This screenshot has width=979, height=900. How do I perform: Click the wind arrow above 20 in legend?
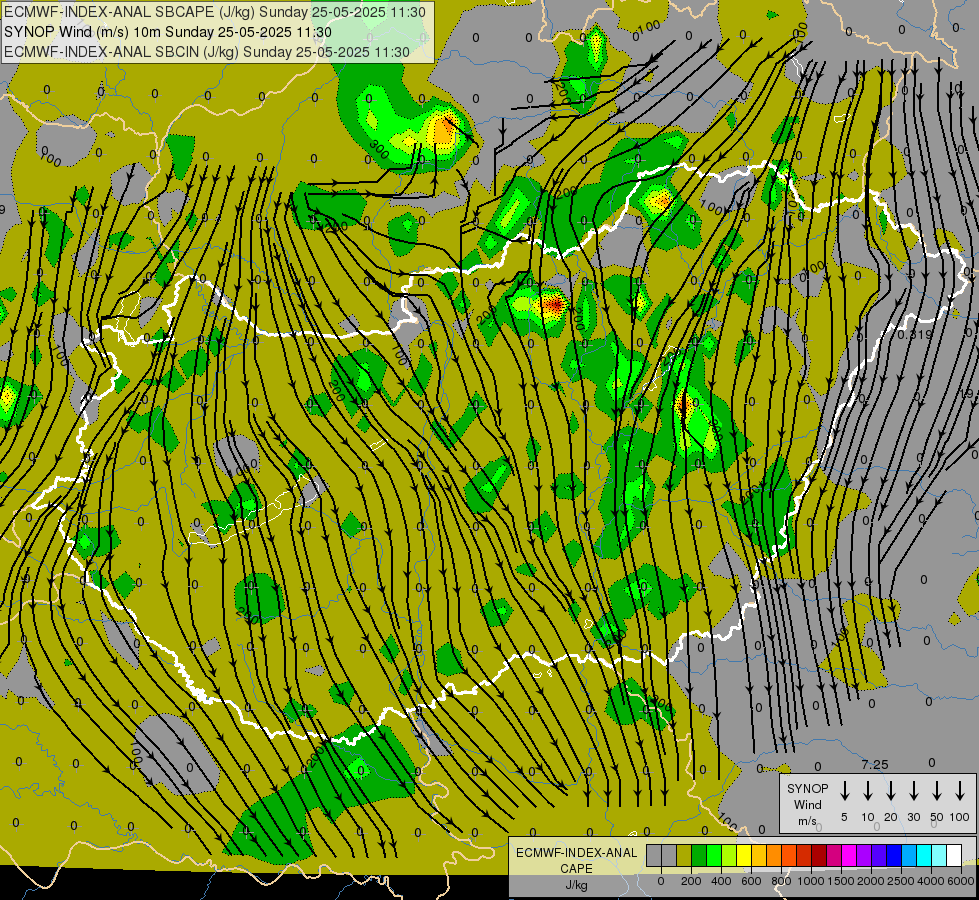[x=891, y=791]
